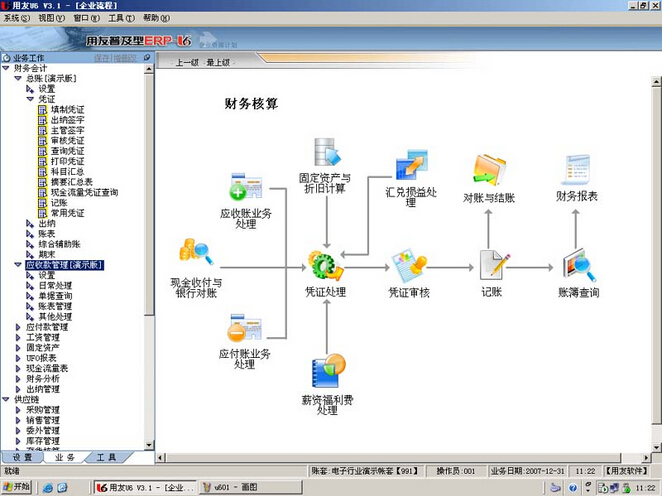The width and height of the screenshot is (662, 496).
Task: Click the Windows 开始 start button
Action: pos(17,487)
